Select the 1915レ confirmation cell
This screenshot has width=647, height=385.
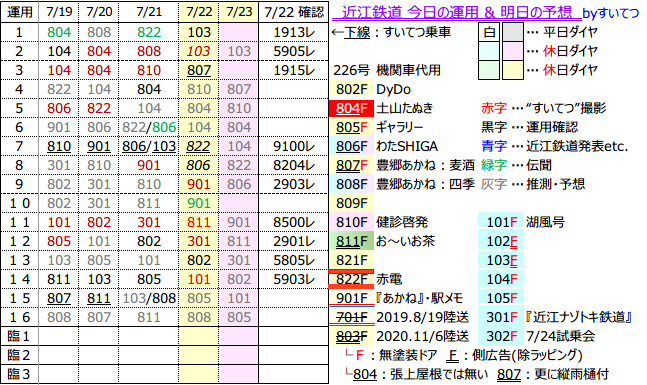point(294,70)
